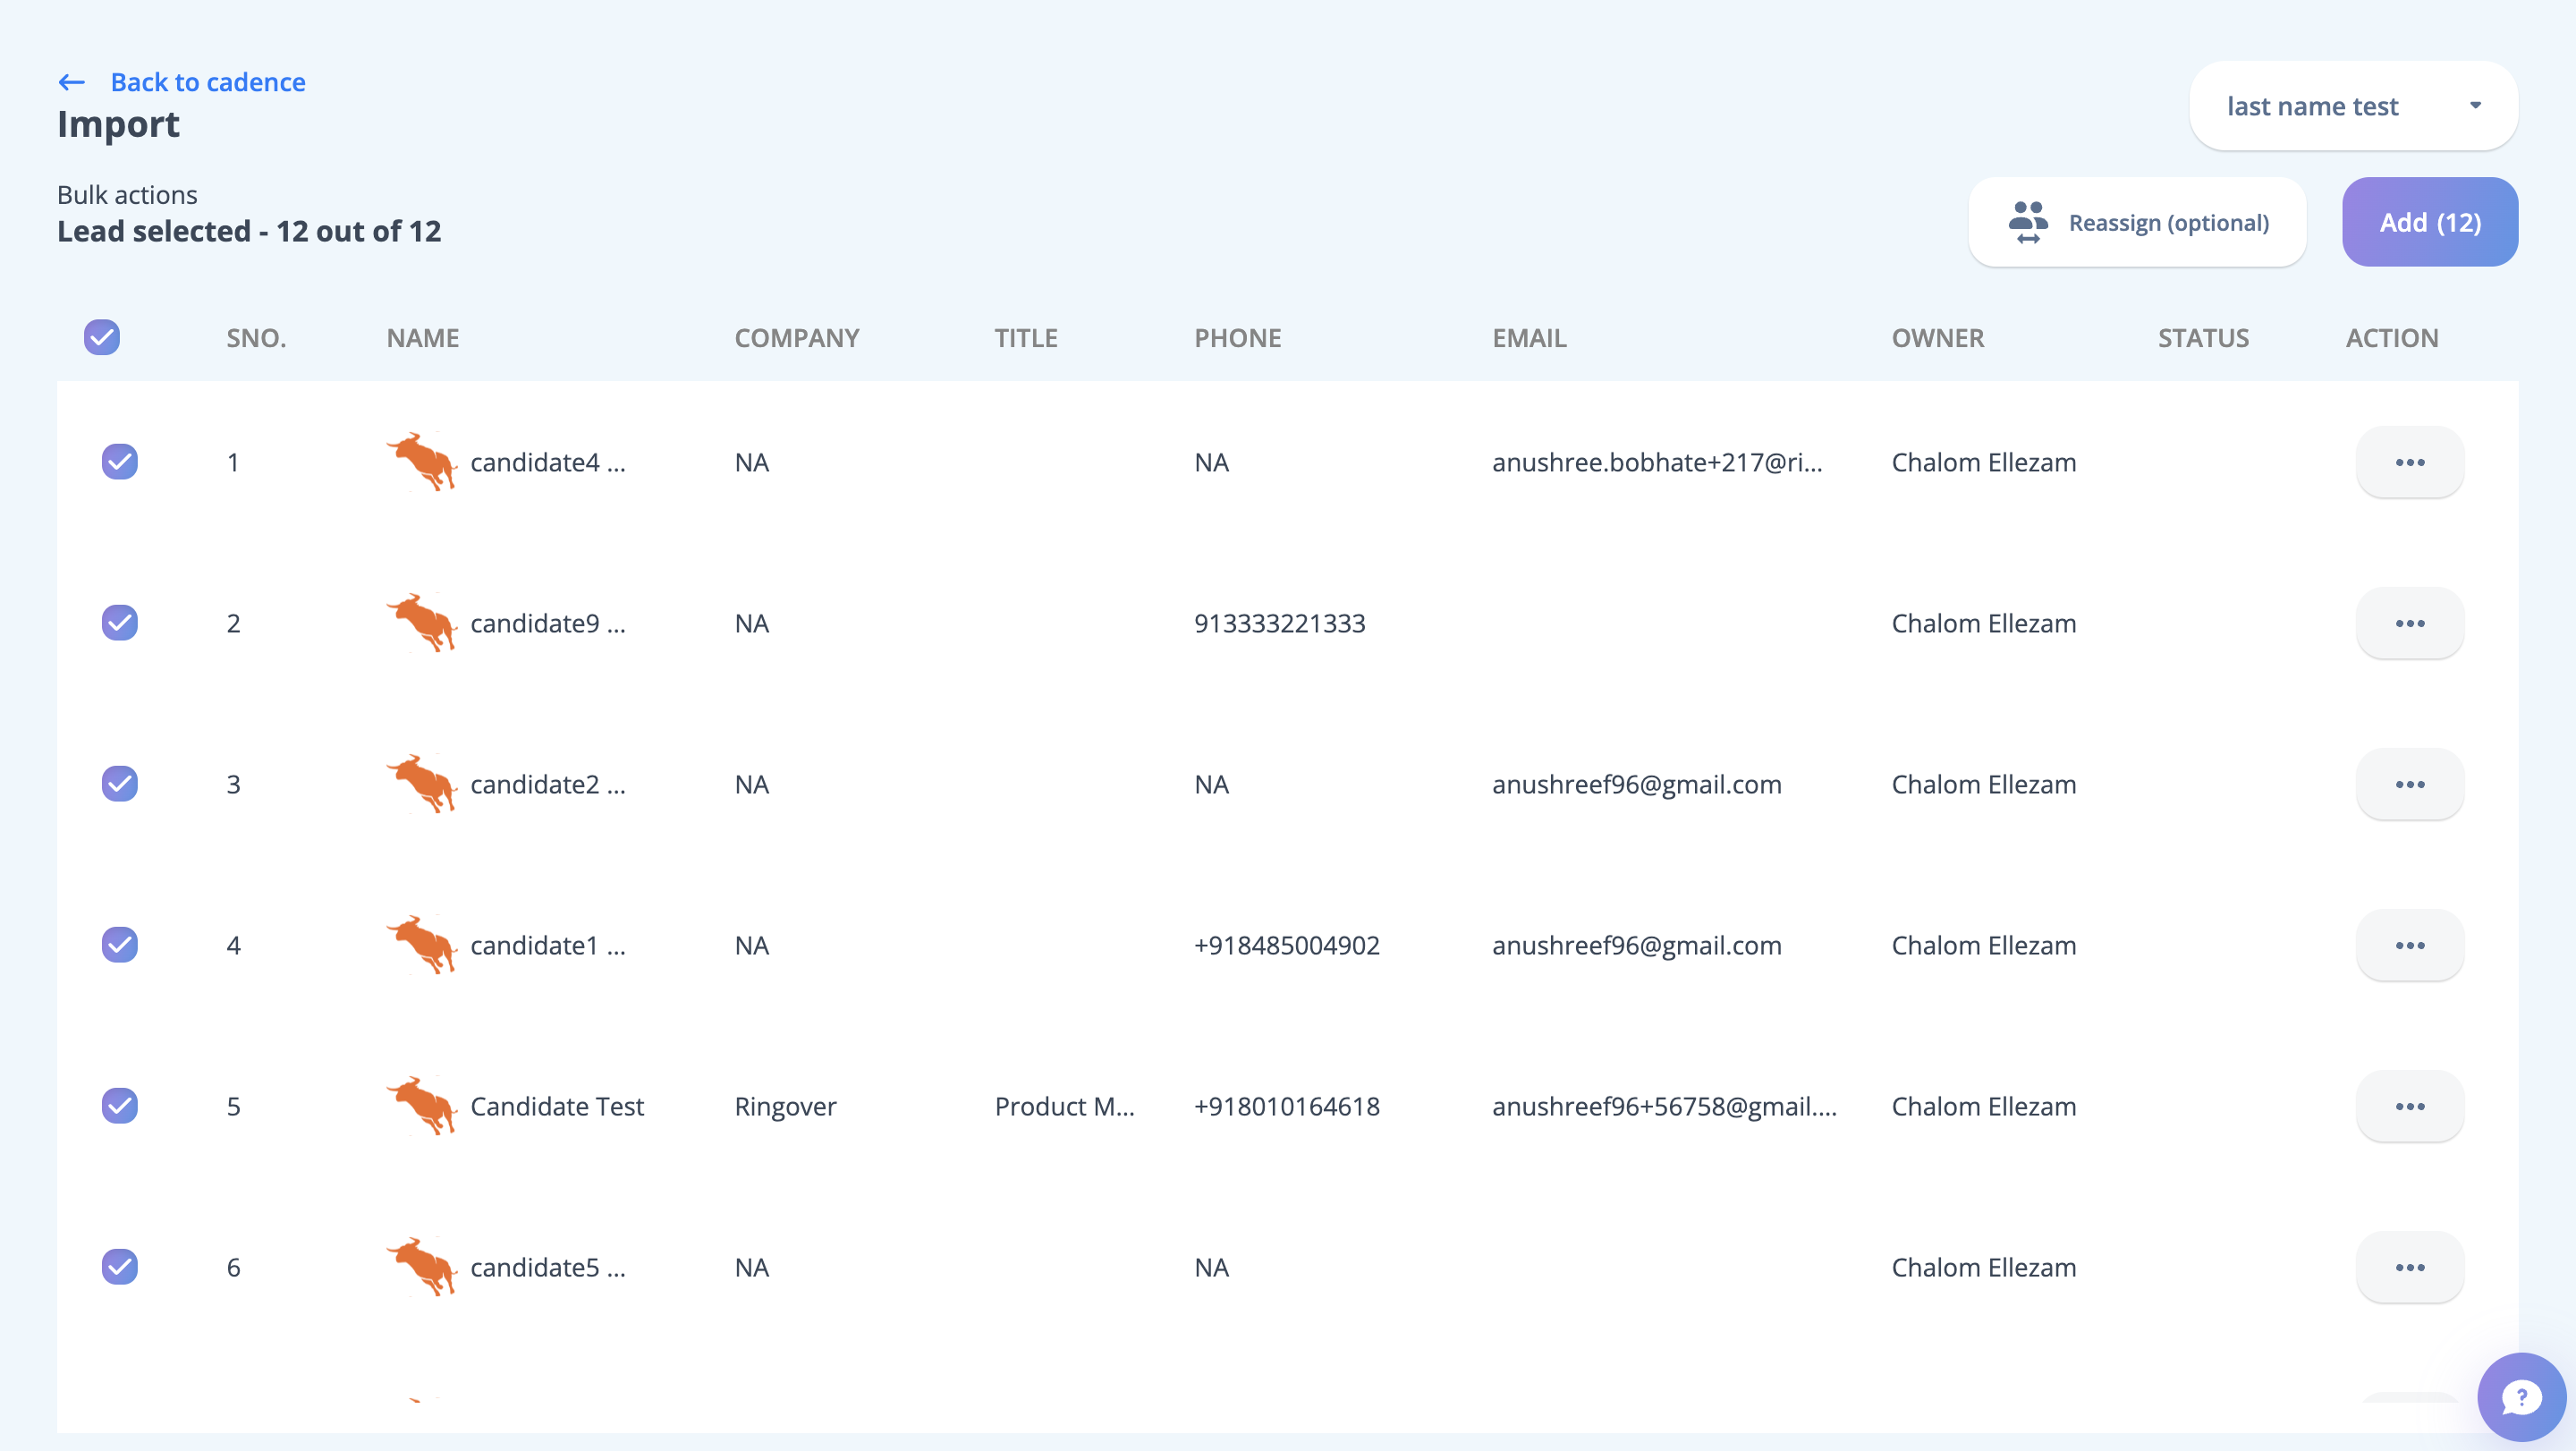Click the bull logo beside candidate9
This screenshot has width=2576, height=1451.
click(x=422, y=623)
